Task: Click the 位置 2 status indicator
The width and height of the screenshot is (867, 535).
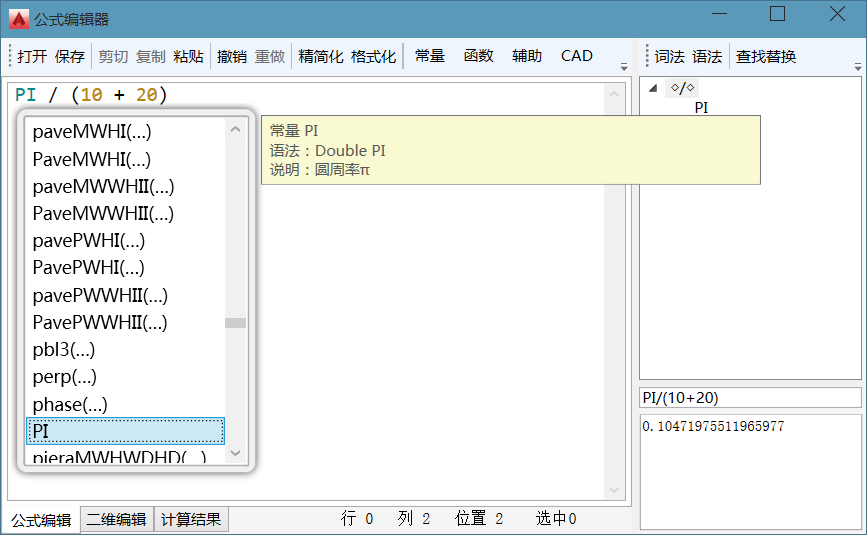Action: coord(479,518)
